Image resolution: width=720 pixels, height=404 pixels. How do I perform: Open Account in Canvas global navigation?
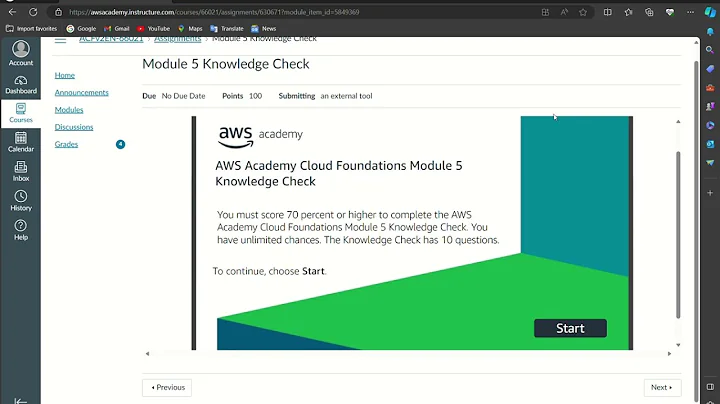coord(21,53)
